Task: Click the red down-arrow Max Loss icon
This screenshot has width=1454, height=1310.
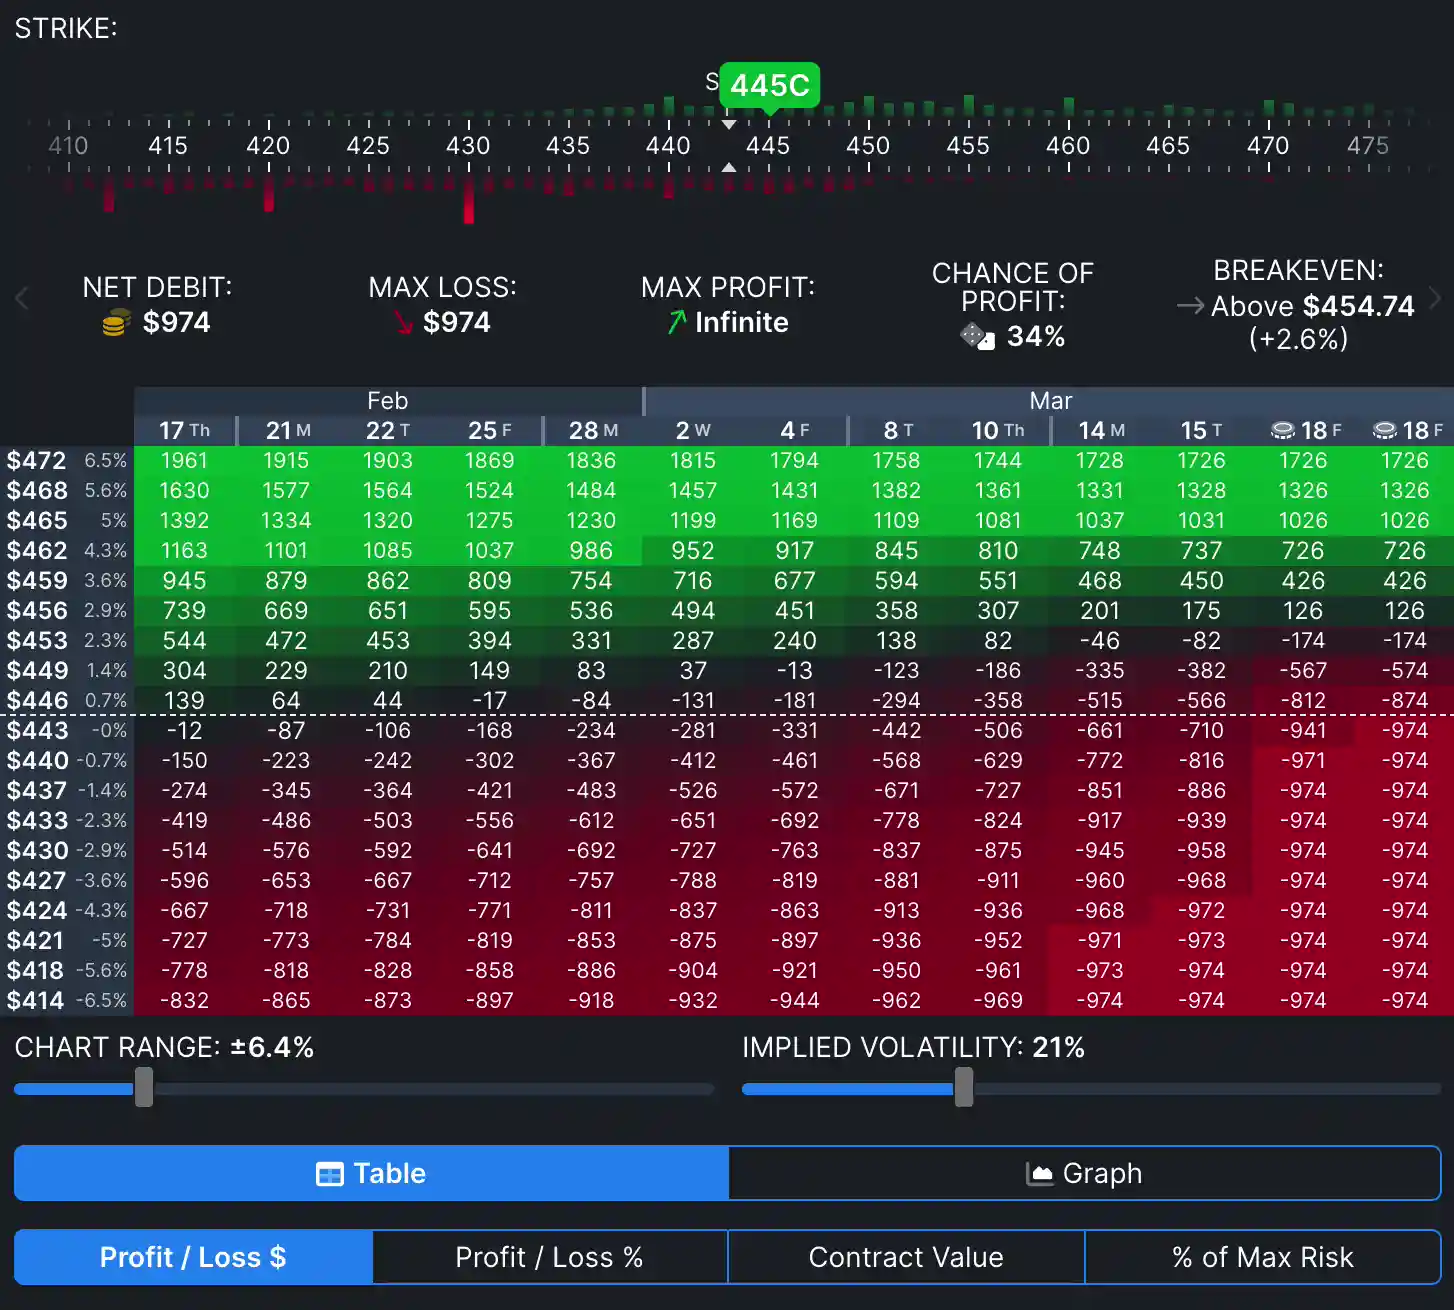Action: 403,322
